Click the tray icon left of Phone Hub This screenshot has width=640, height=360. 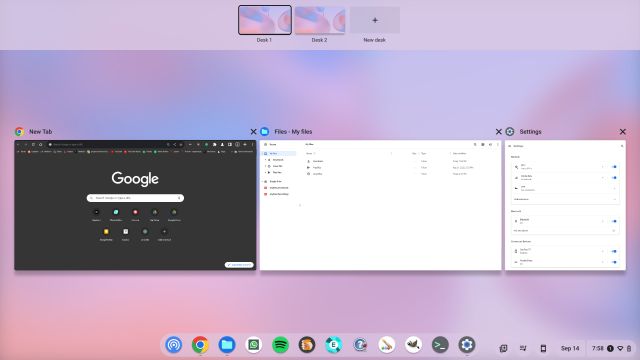tap(523, 348)
